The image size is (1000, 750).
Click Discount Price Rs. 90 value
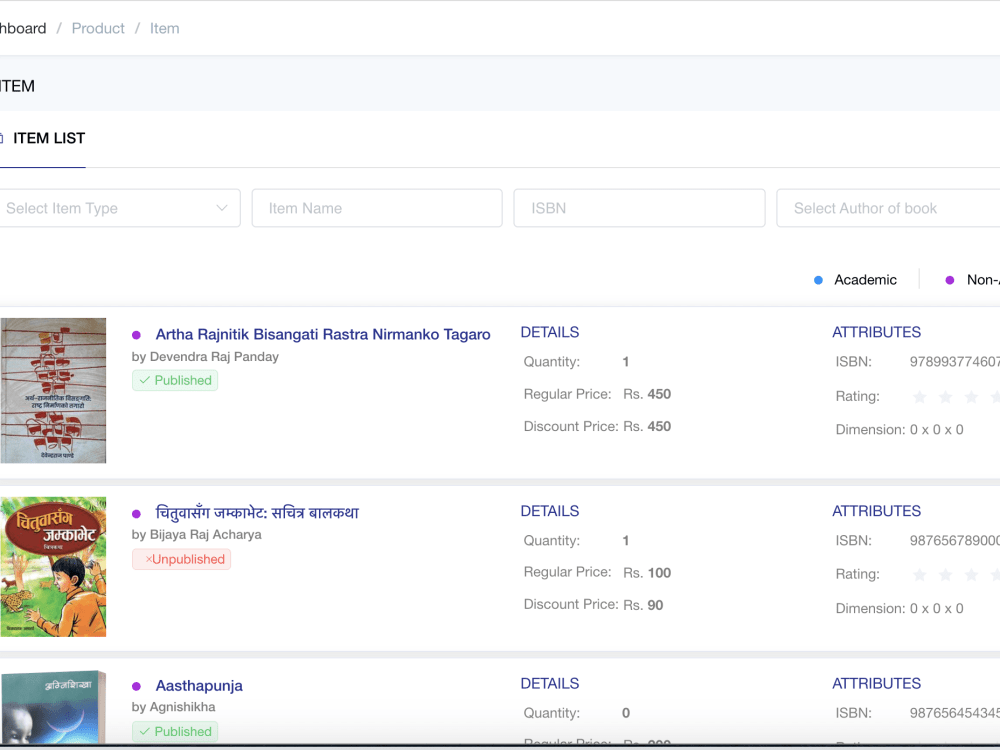point(643,605)
